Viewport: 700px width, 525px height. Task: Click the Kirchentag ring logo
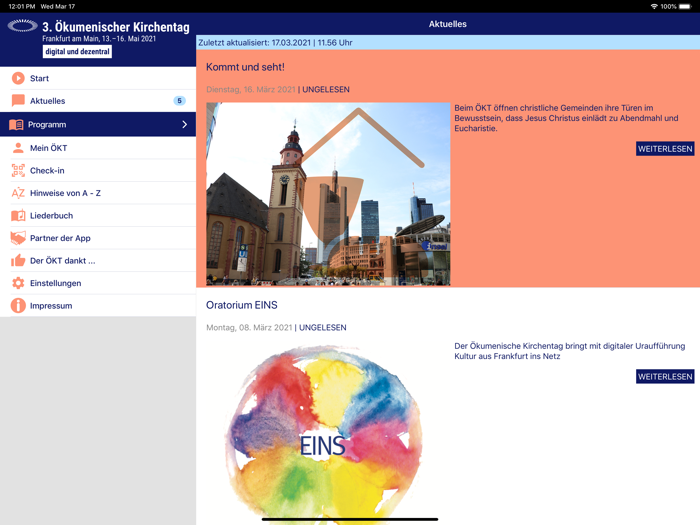(22, 26)
